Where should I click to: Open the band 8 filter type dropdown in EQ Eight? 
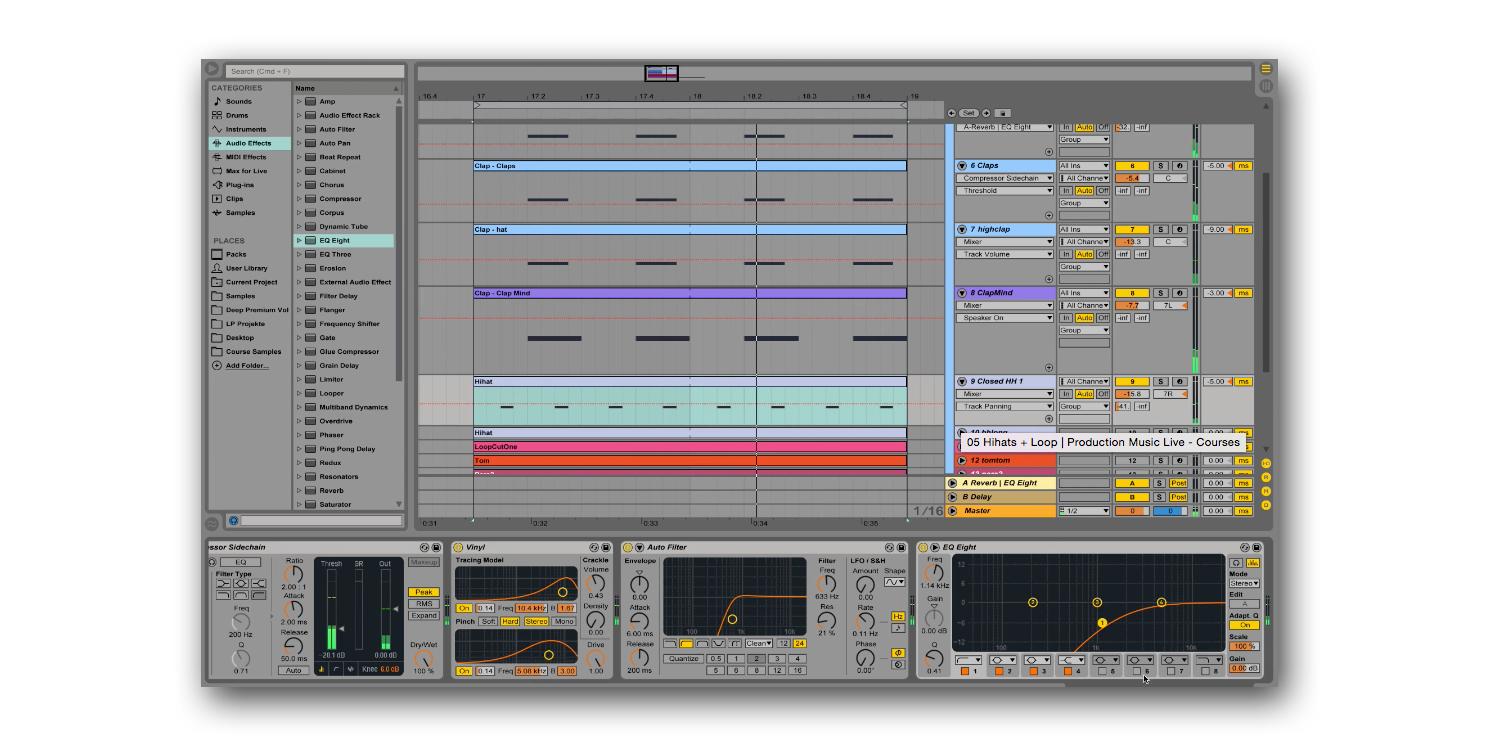[x=1209, y=660]
